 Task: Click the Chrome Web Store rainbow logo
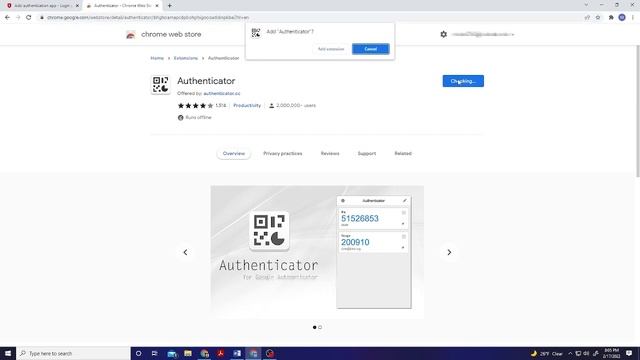coord(131,35)
